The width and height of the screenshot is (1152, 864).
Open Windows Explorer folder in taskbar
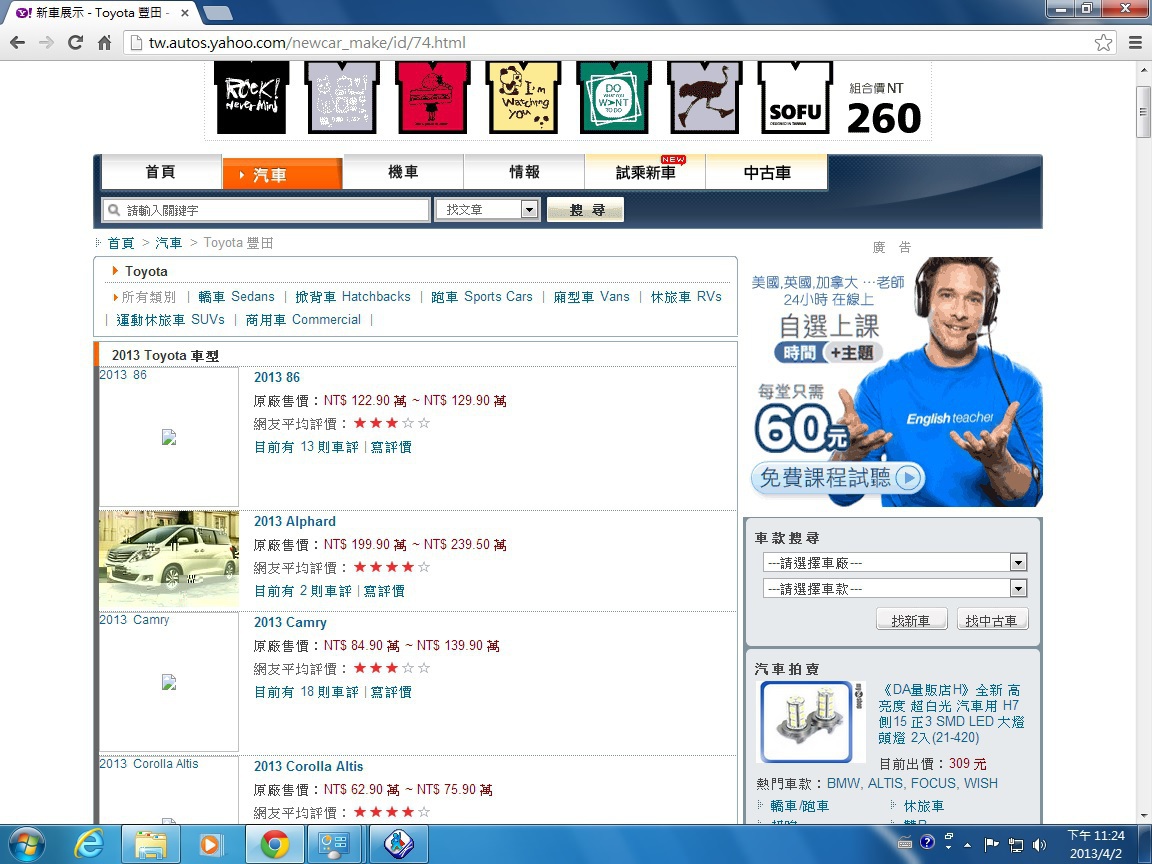pyautogui.click(x=150, y=844)
